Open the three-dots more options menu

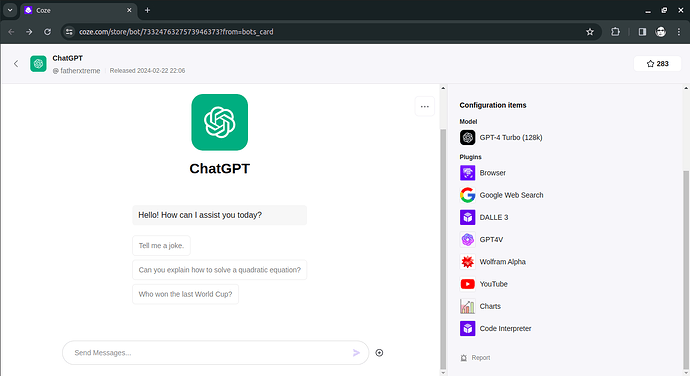tap(425, 107)
